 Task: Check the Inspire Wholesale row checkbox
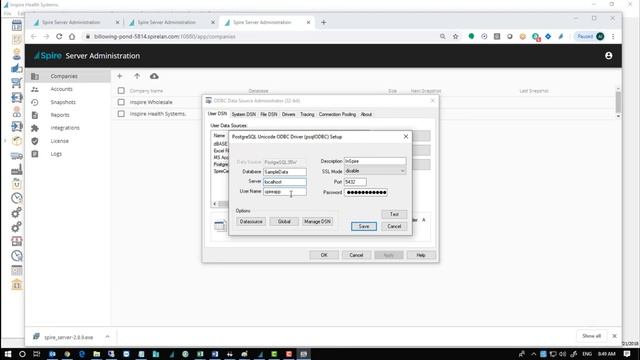click(121, 102)
